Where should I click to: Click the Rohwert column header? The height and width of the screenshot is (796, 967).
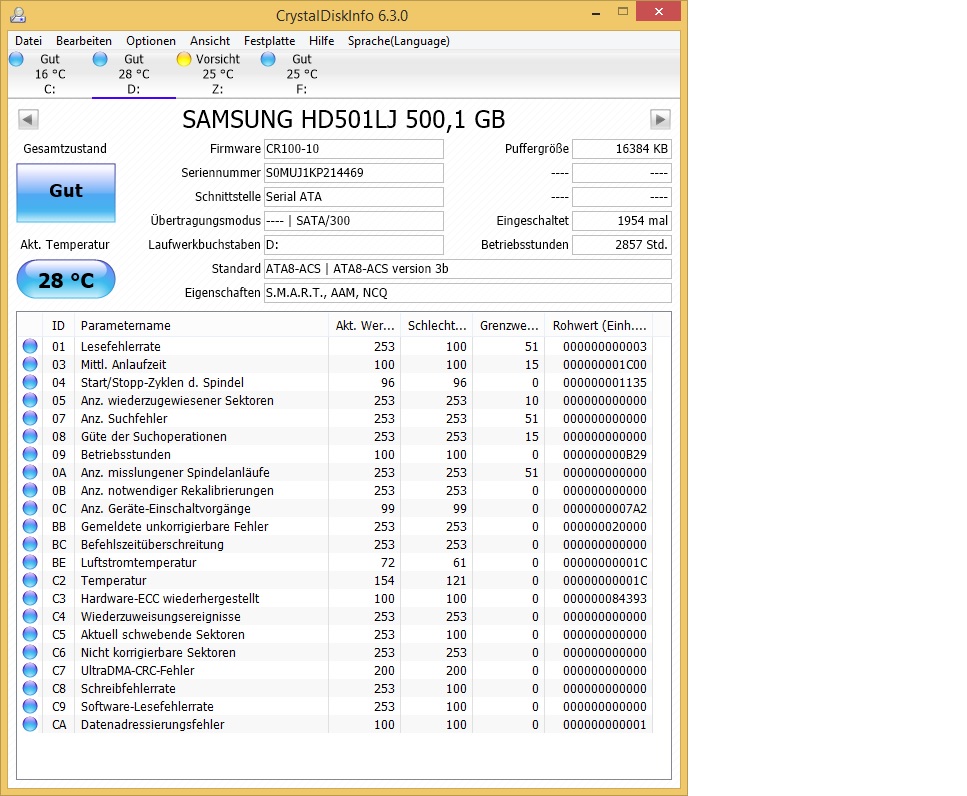599,326
